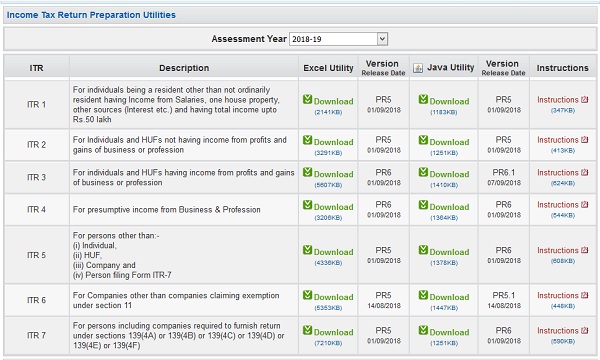This screenshot has width=600, height=360.
Task: Open the Assessment Year dropdown arrow
Action: click(x=382, y=39)
